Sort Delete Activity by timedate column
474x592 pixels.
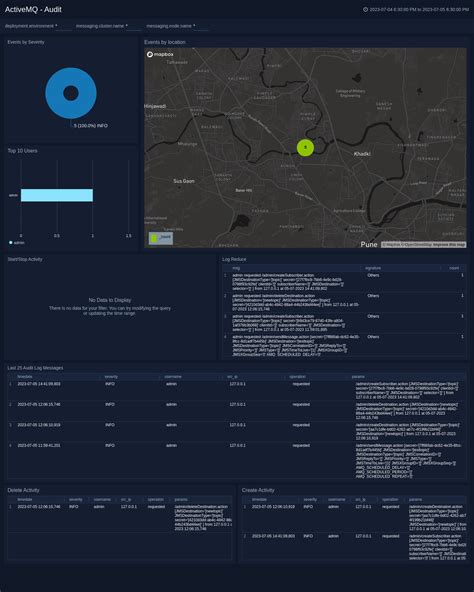(25, 500)
